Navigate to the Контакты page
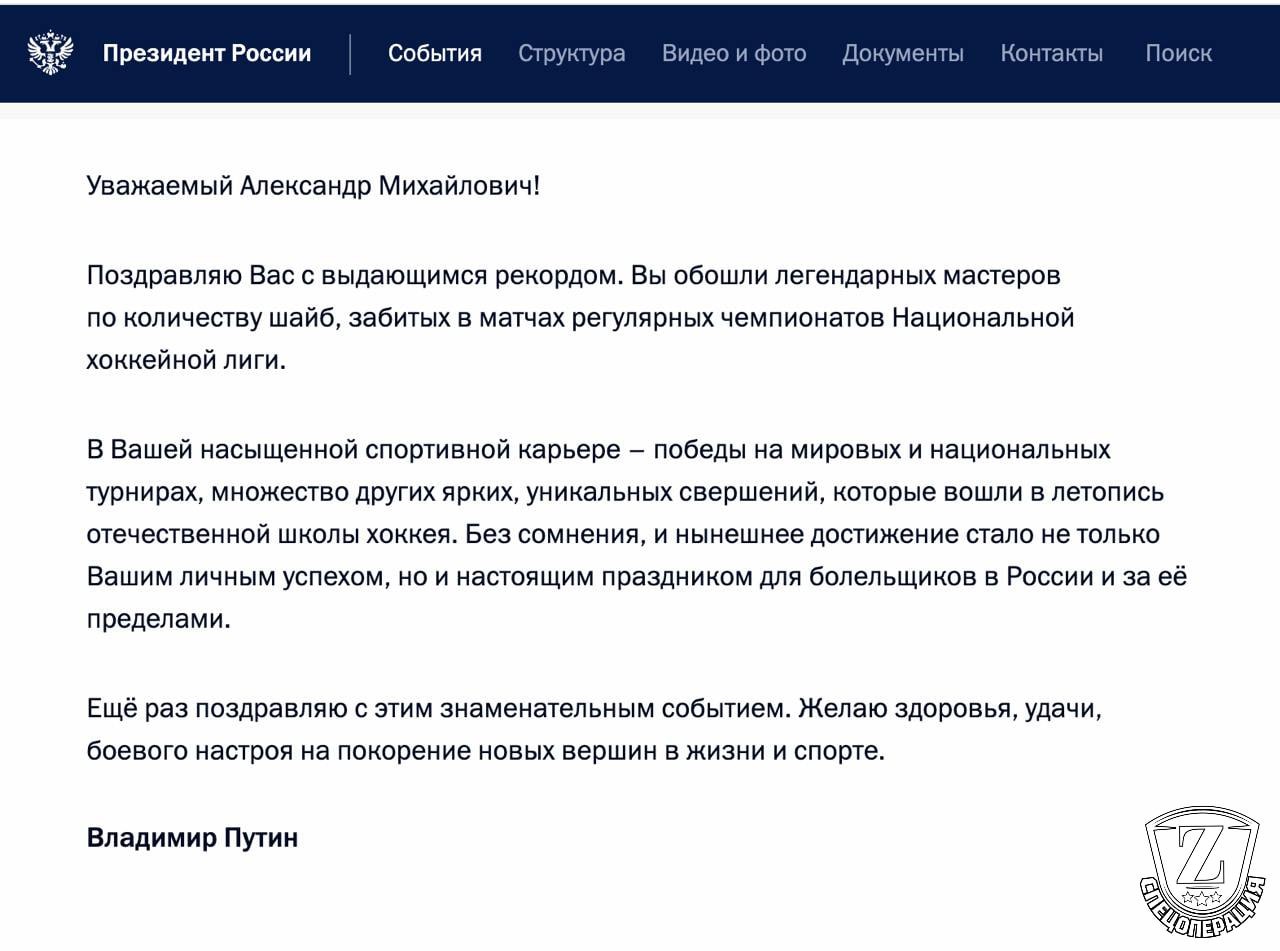This screenshot has width=1280, height=951. [x=1052, y=54]
